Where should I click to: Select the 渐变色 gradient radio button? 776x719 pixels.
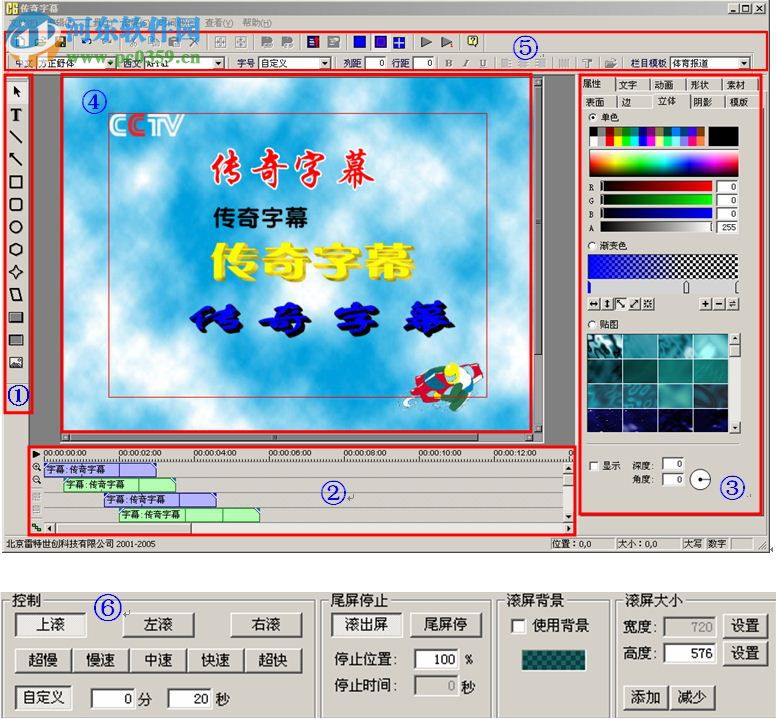click(592, 246)
